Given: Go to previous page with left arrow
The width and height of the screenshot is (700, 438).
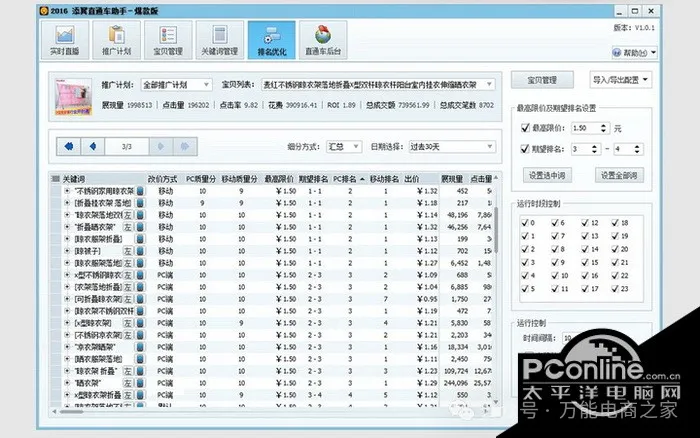Looking at the screenshot, I should point(92,146).
